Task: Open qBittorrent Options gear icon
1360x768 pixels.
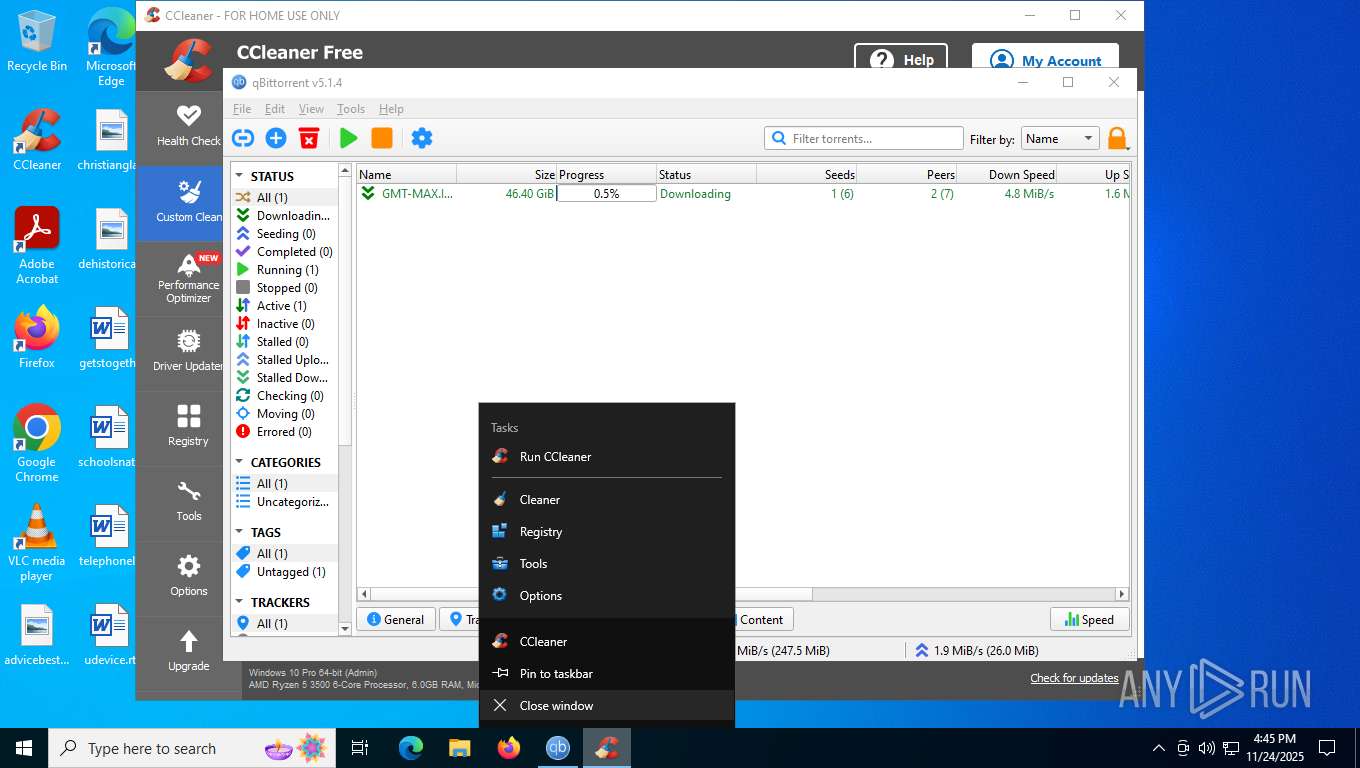Action: 422,138
